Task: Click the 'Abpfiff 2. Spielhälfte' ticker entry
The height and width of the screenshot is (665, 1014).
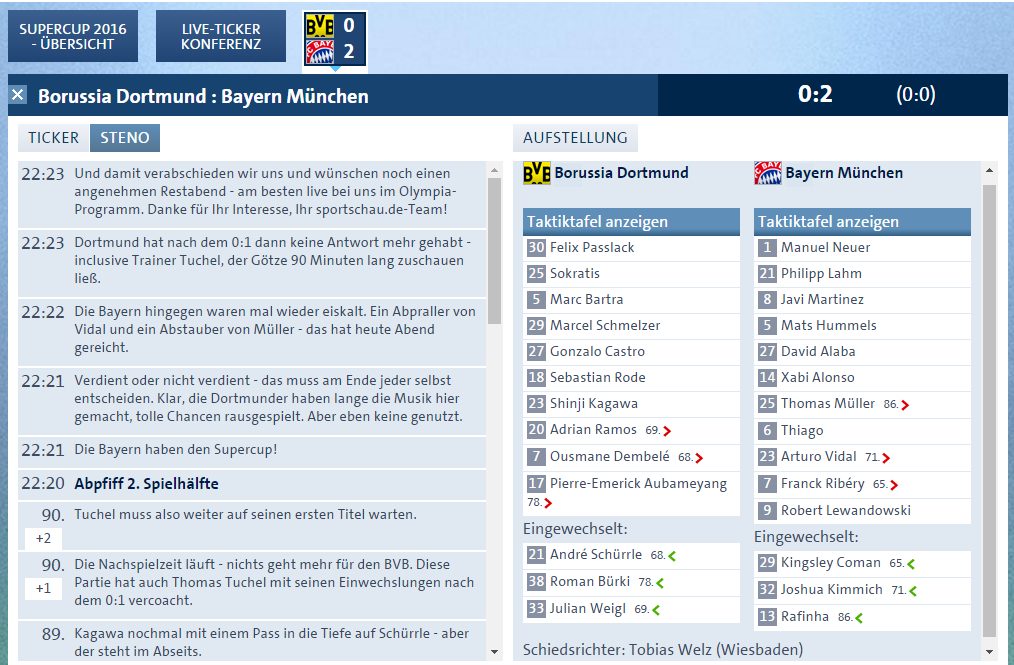Action: coord(252,484)
